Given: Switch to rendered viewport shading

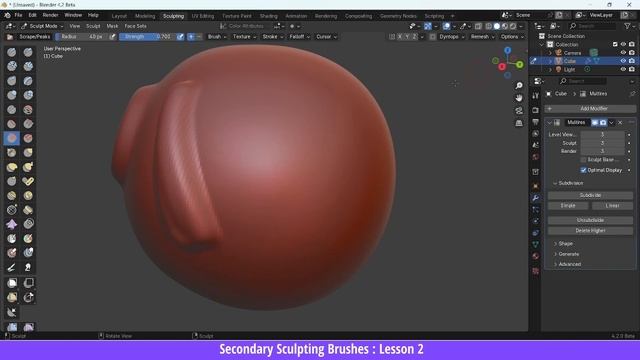Looking at the screenshot, I should tap(513, 26).
